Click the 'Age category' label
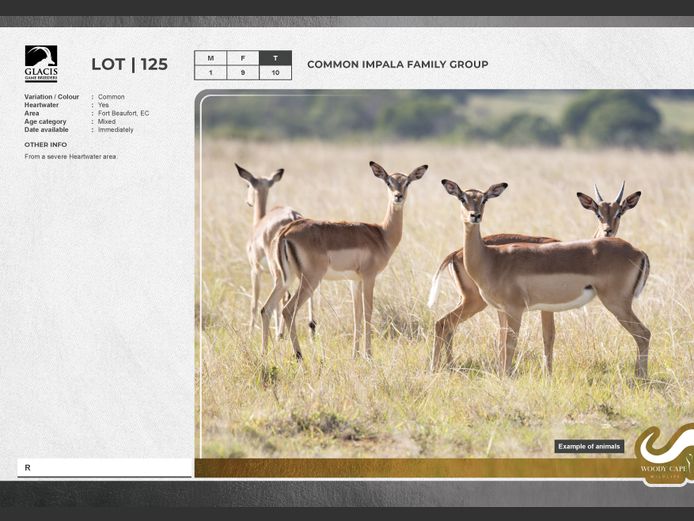 point(45,121)
